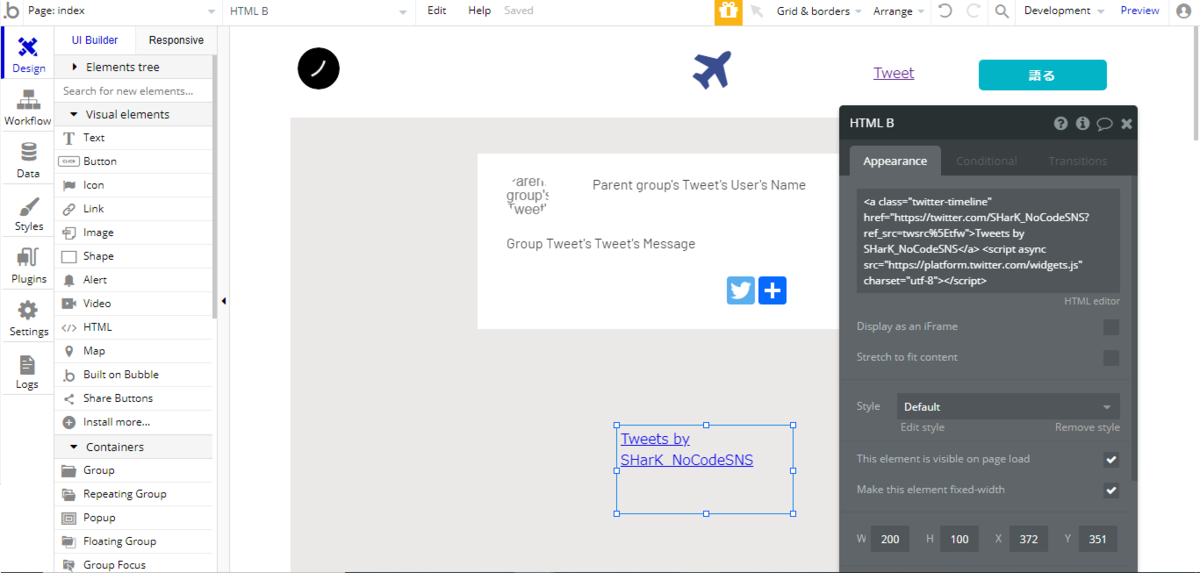1200x573 pixels.
Task: Add a Link element from palette
Action: 134,209
